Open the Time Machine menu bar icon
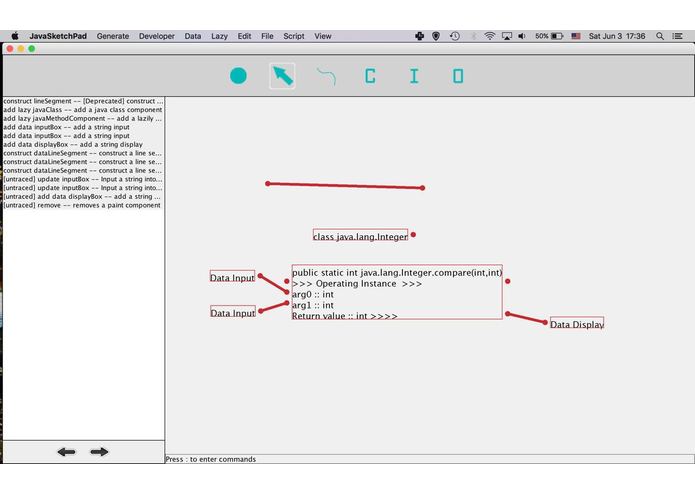 [454, 36]
